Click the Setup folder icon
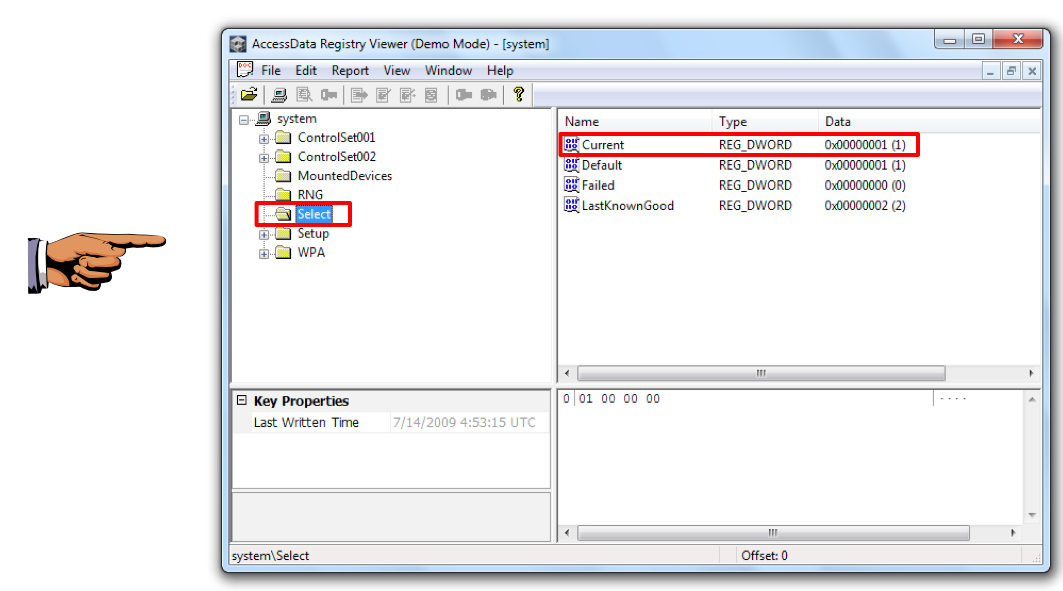 (283, 234)
